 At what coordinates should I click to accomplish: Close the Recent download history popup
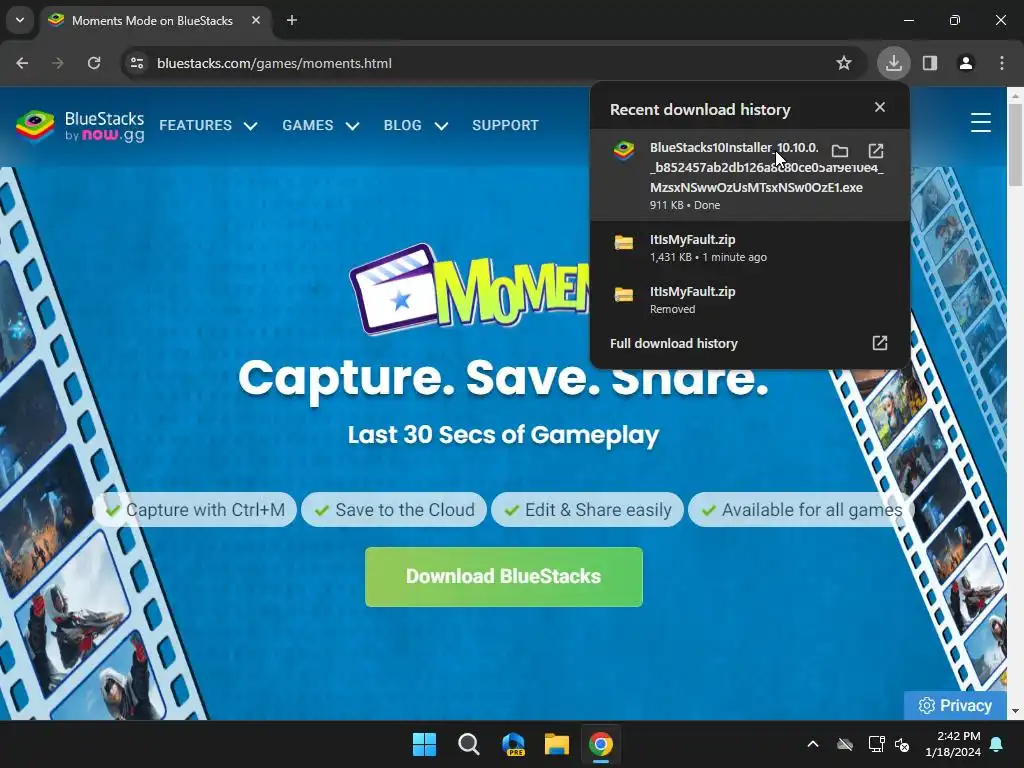pos(880,107)
